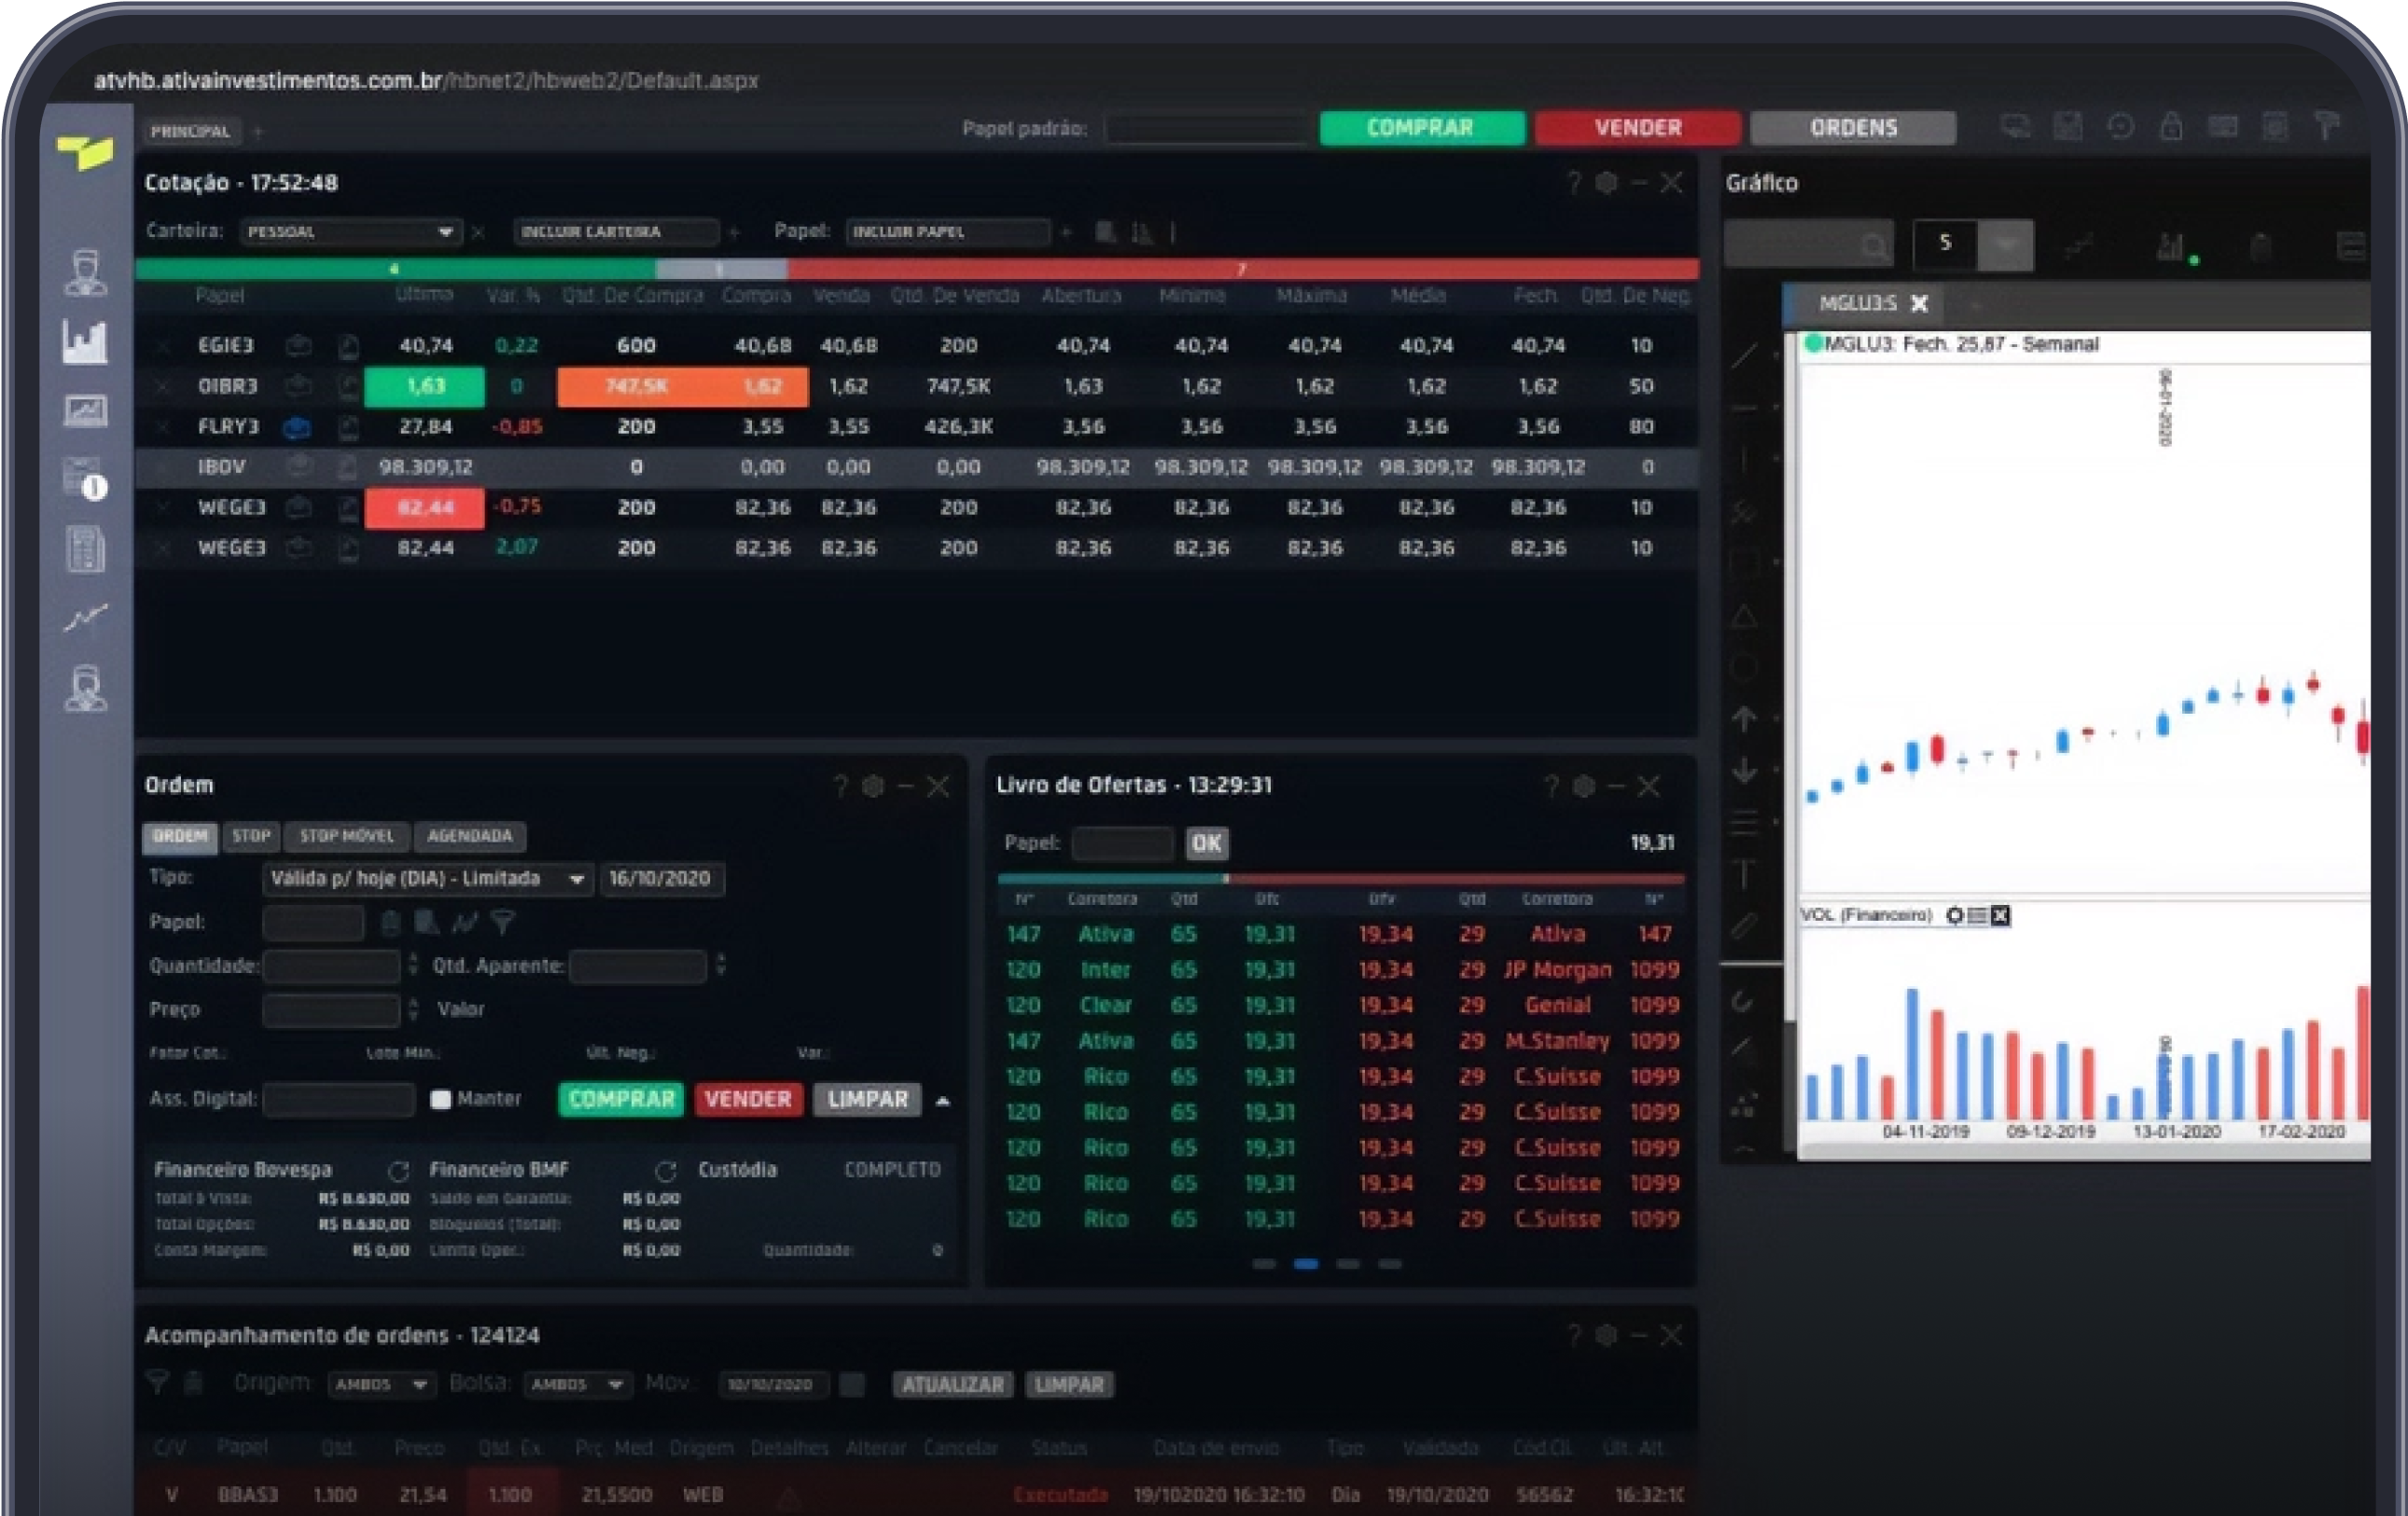Screen dimensions: 2408x1516
Task: Click the OIBR3 ticker in quote table
Action: tap(227, 386)
